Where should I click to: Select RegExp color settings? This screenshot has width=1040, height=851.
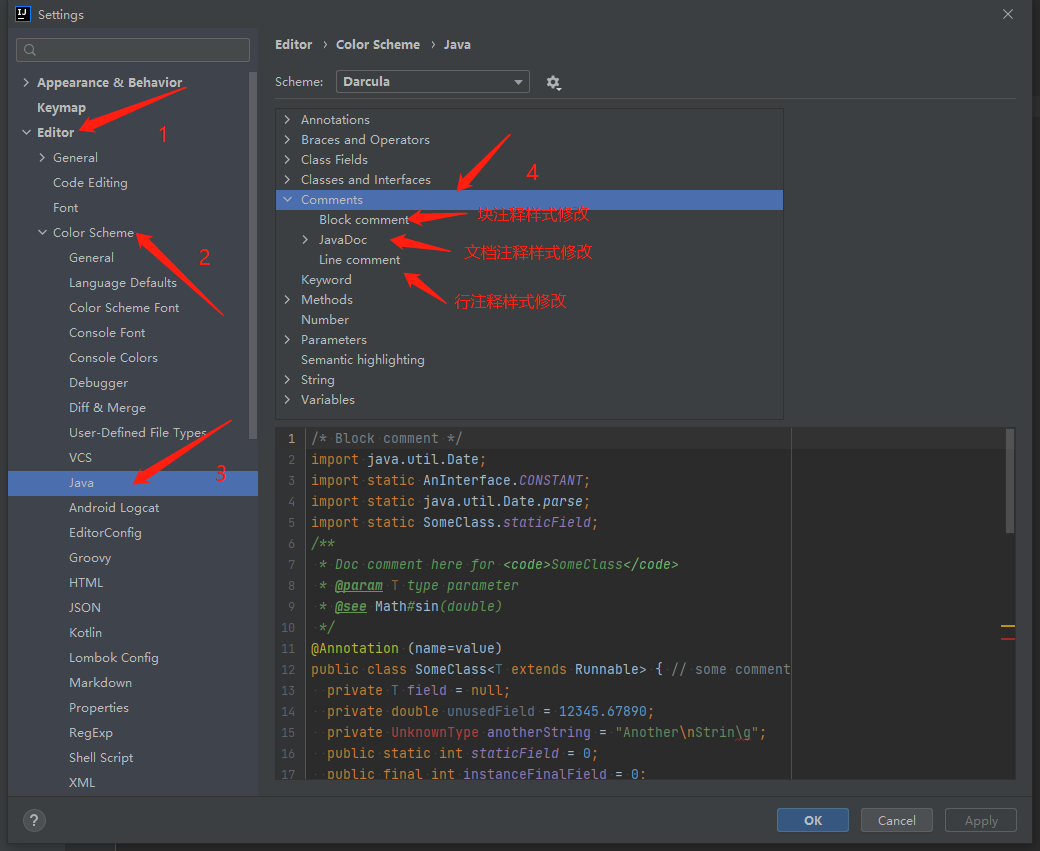91,733
